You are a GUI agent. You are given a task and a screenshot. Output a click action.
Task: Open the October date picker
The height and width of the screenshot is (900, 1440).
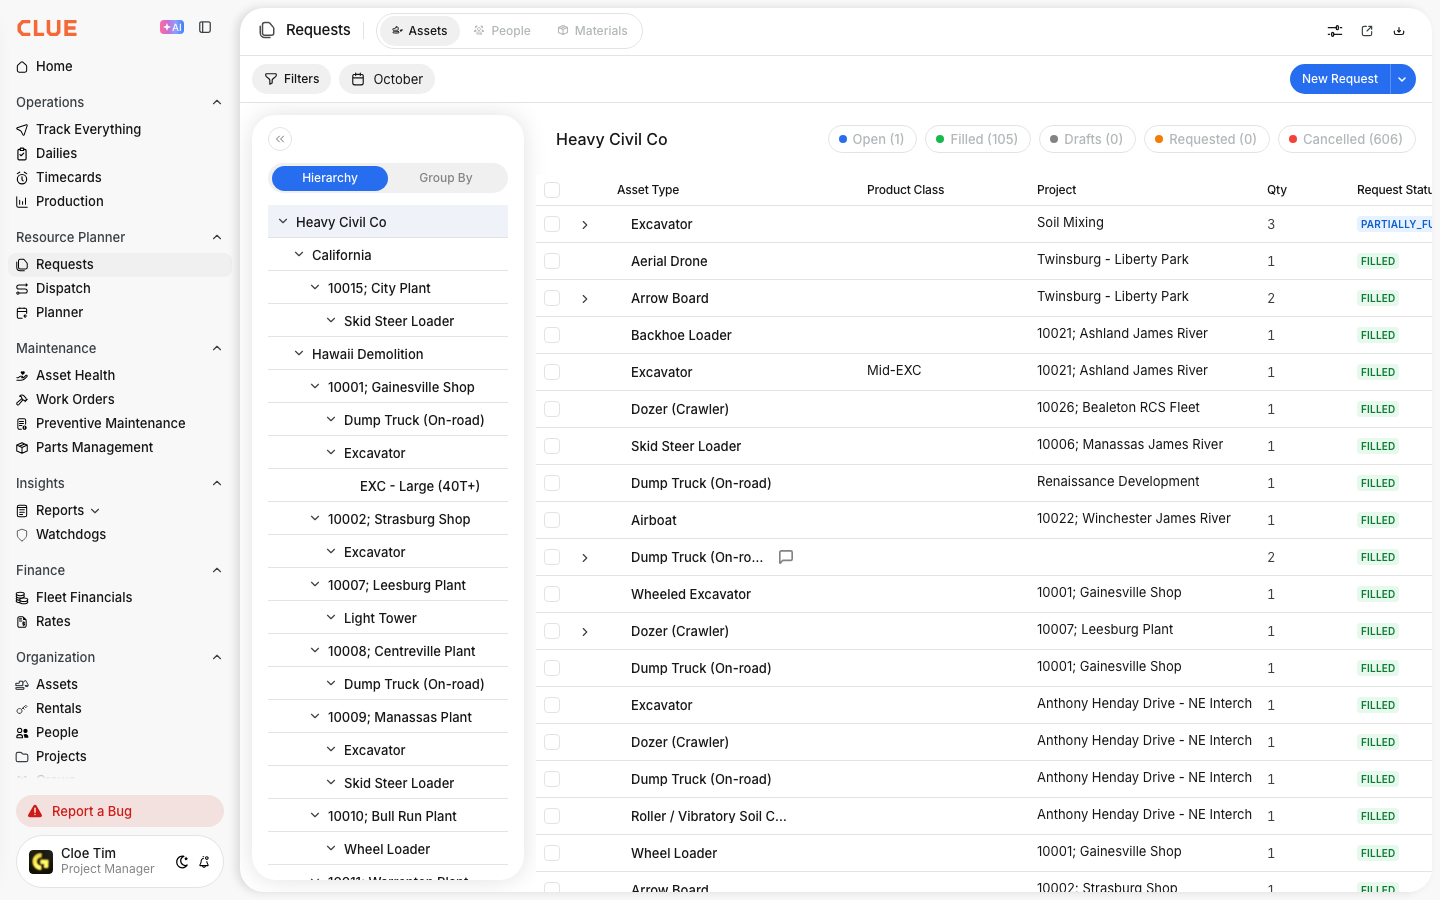click(387, 79)
